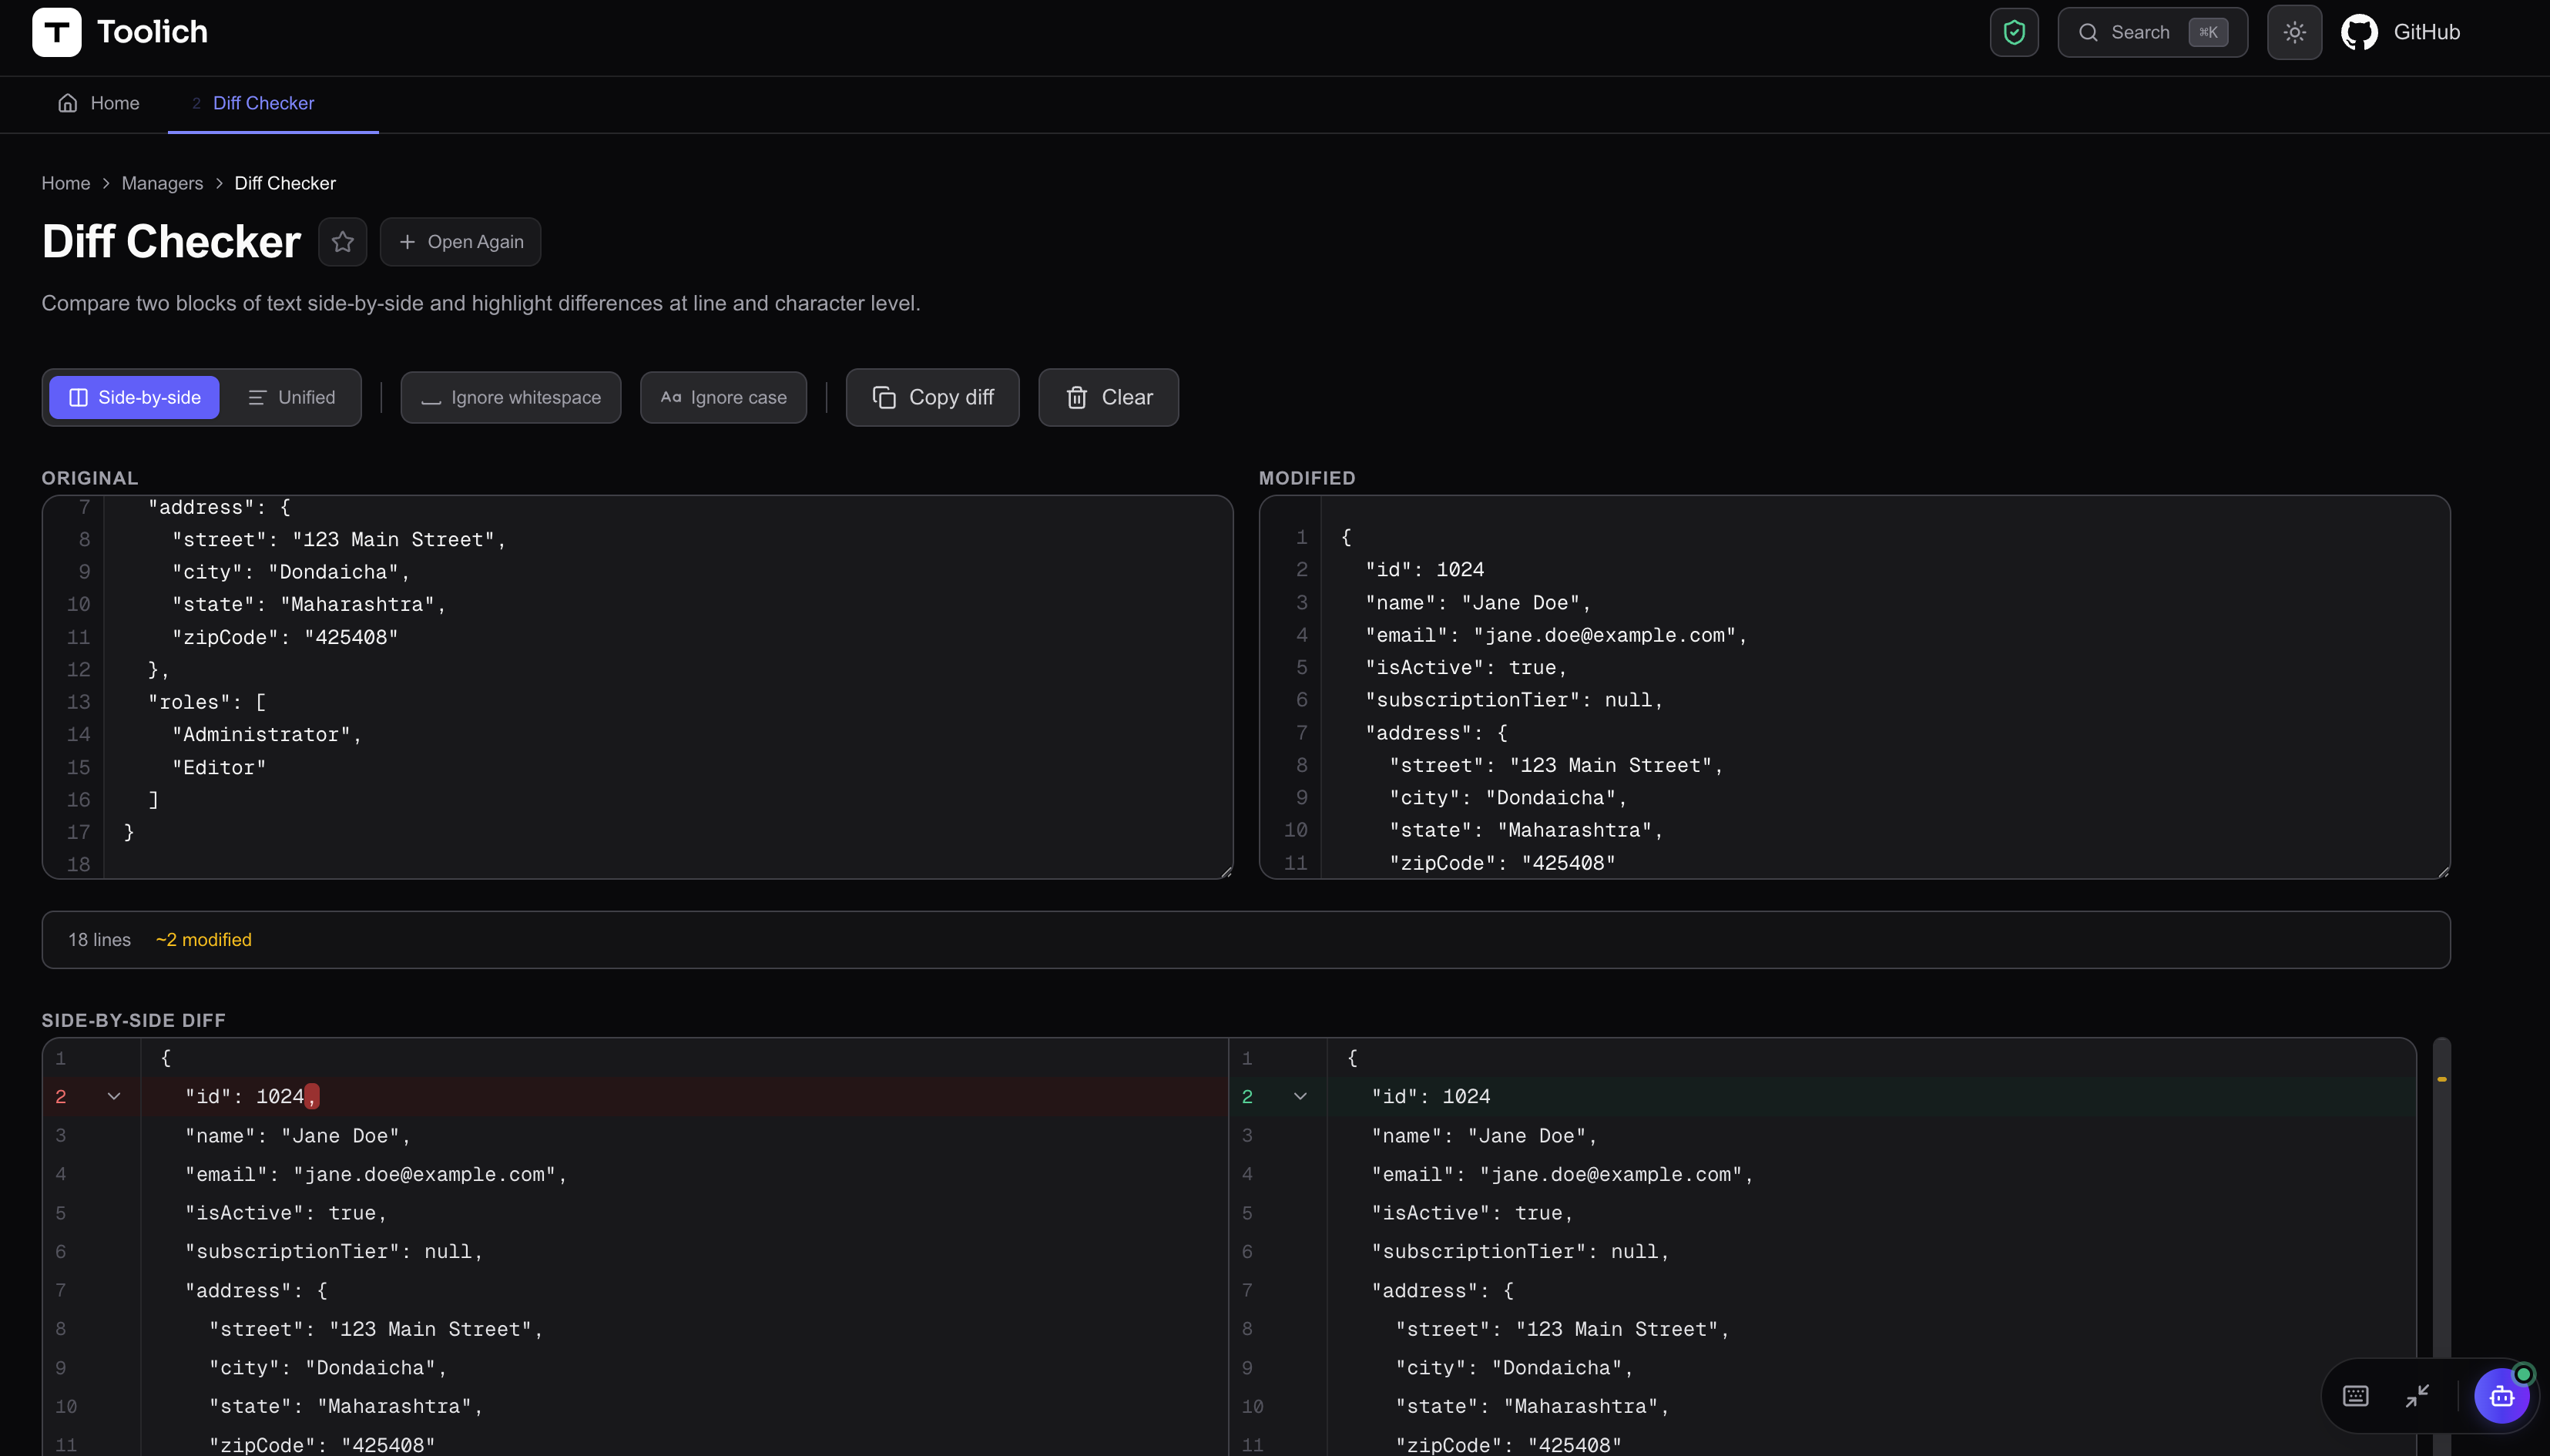This screenshot has width=2550, height=1456.
Task: Click the Home tab house icon
Action: tap(68, 103)
